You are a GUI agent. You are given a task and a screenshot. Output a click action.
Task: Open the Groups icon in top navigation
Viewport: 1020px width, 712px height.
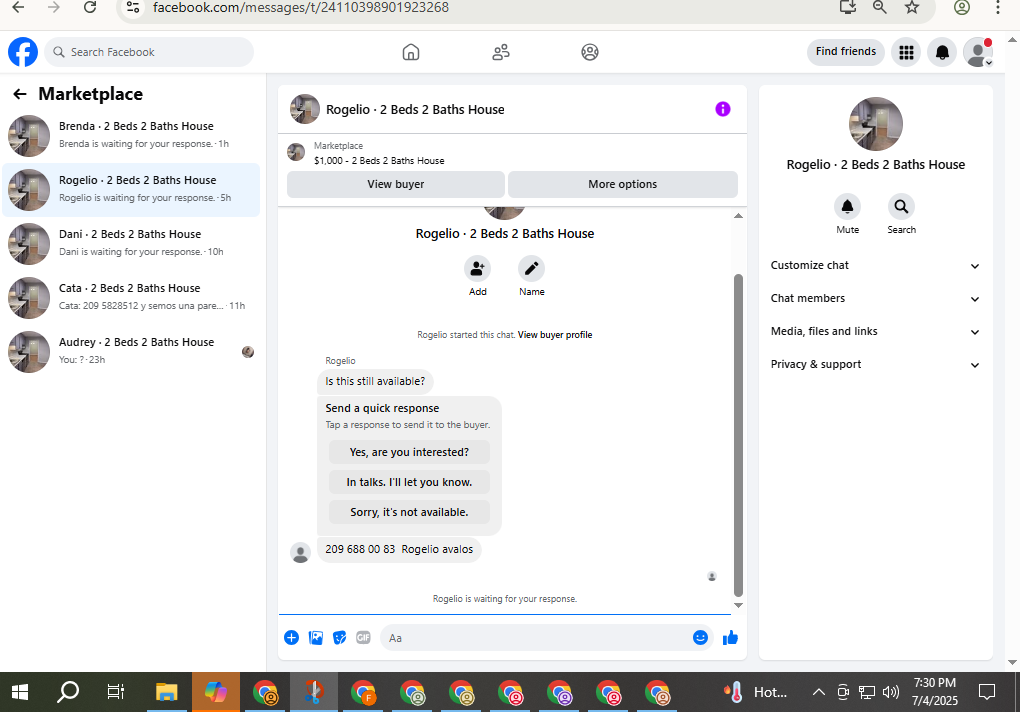click(x=589, y=52)
